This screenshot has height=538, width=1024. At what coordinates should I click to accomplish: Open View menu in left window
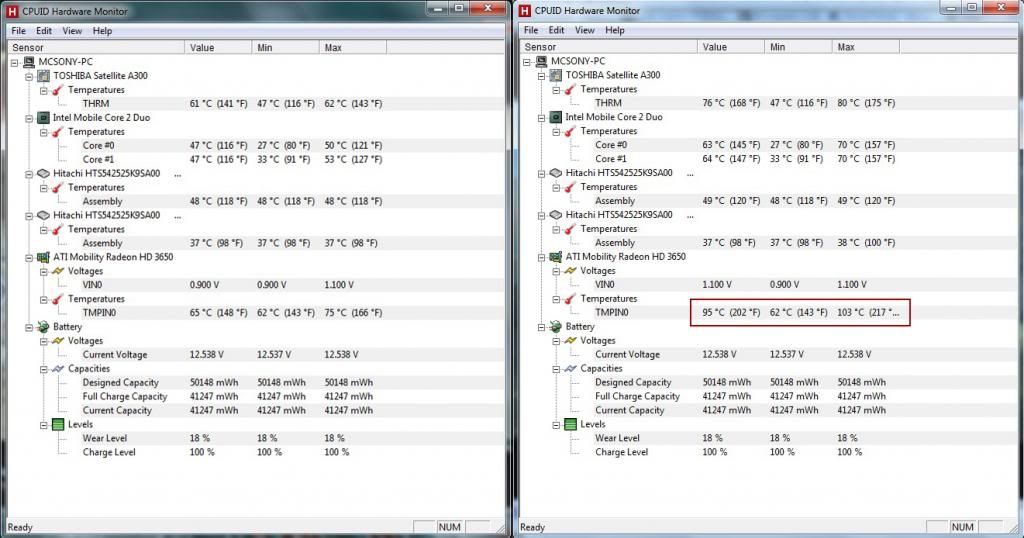point(72,31)
